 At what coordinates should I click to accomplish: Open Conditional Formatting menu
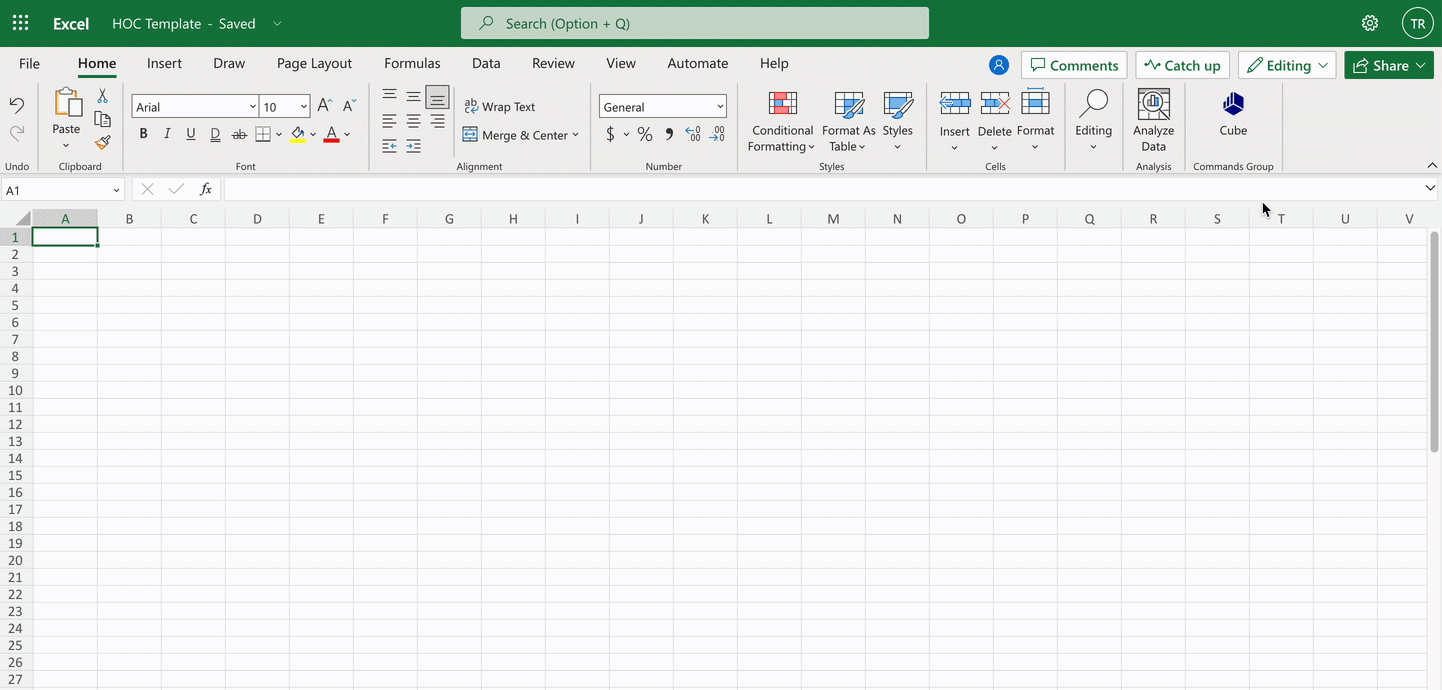782,120
